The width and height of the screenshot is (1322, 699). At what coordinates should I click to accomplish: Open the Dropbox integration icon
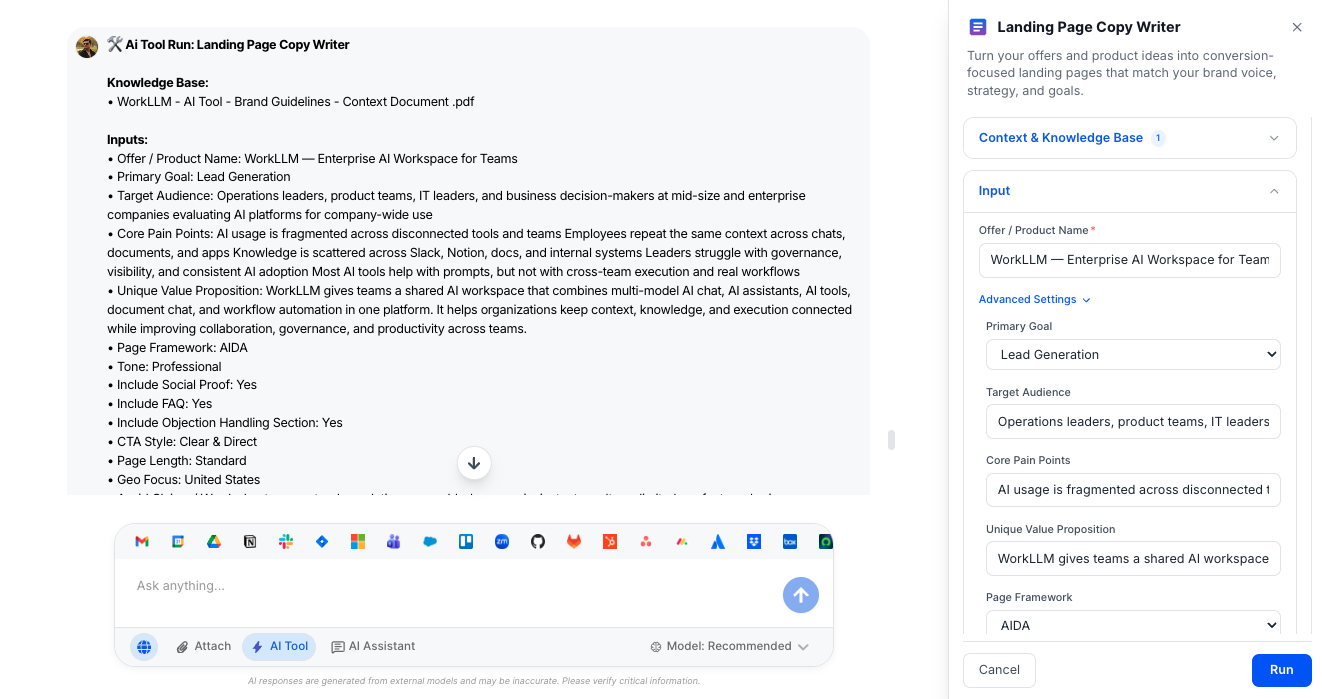(754, 541)
